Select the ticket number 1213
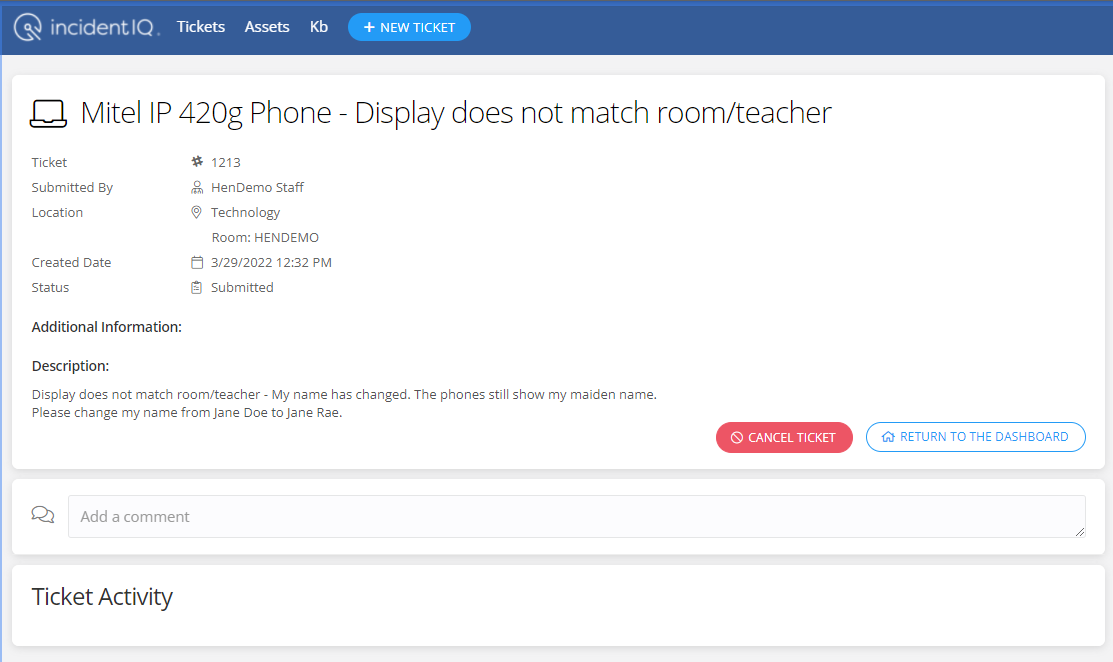Screen dimensions: 1113x662 pyautogui.click(x=226, y=162)
